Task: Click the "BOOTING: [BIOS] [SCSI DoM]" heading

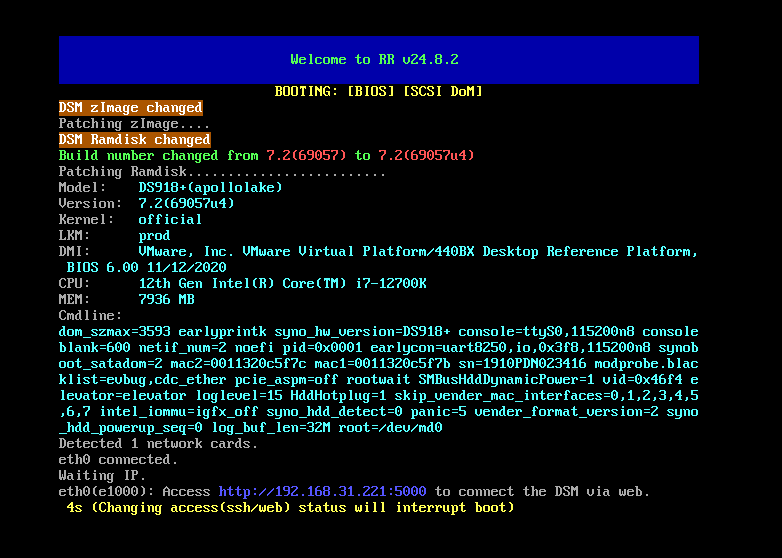Action: [378, 91]
